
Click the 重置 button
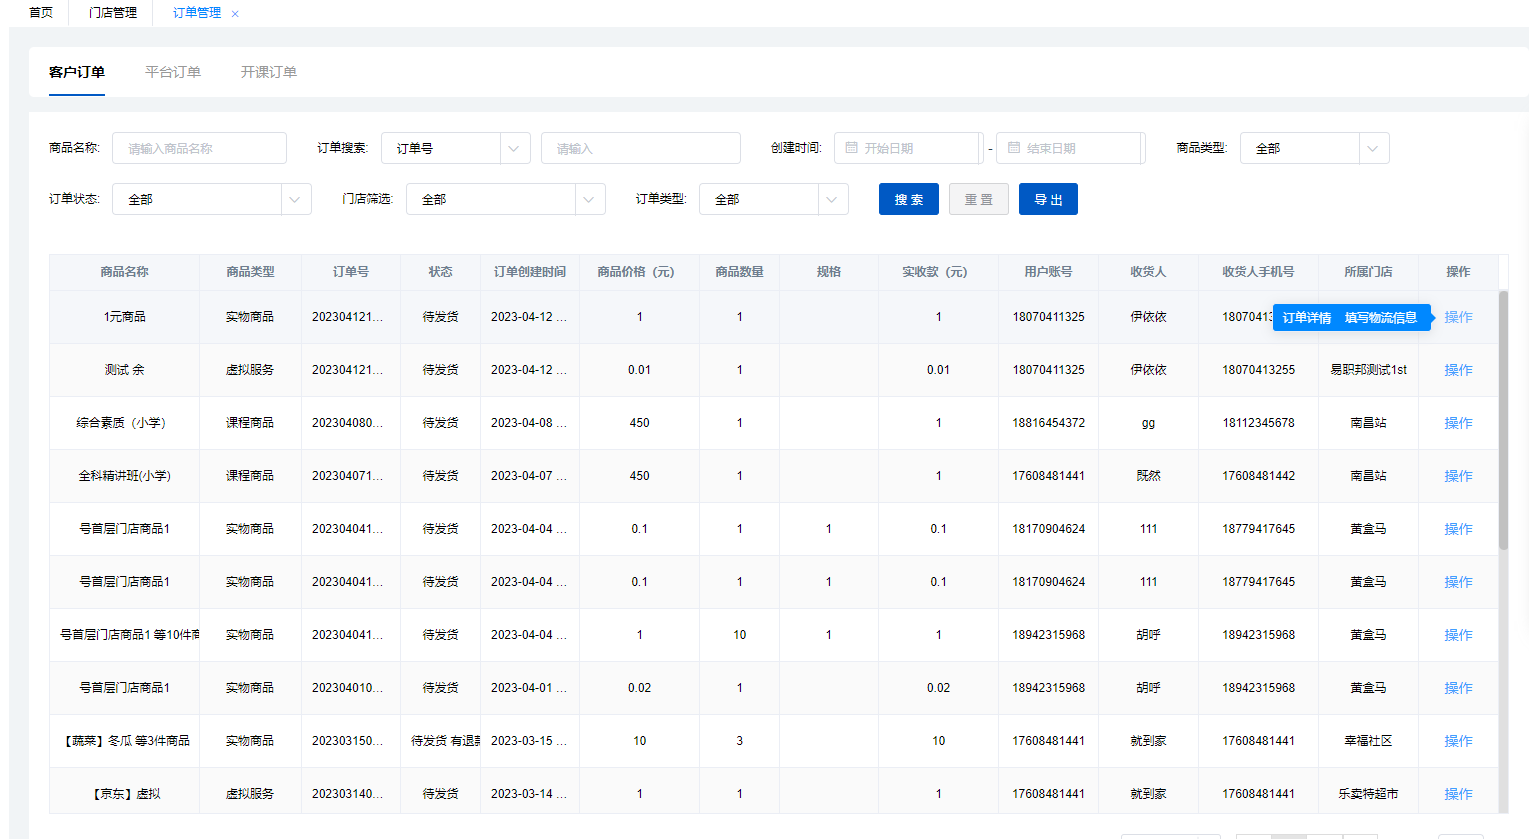[x=978, y=199]
